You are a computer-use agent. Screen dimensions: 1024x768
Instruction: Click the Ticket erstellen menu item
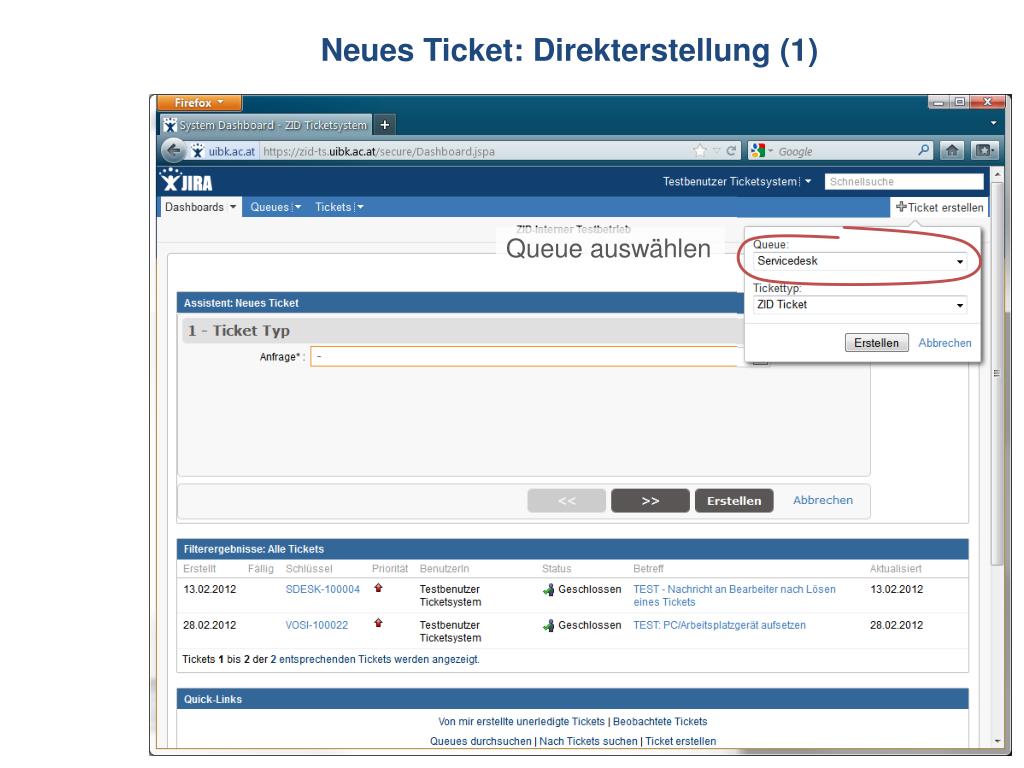tap(939, 207)
